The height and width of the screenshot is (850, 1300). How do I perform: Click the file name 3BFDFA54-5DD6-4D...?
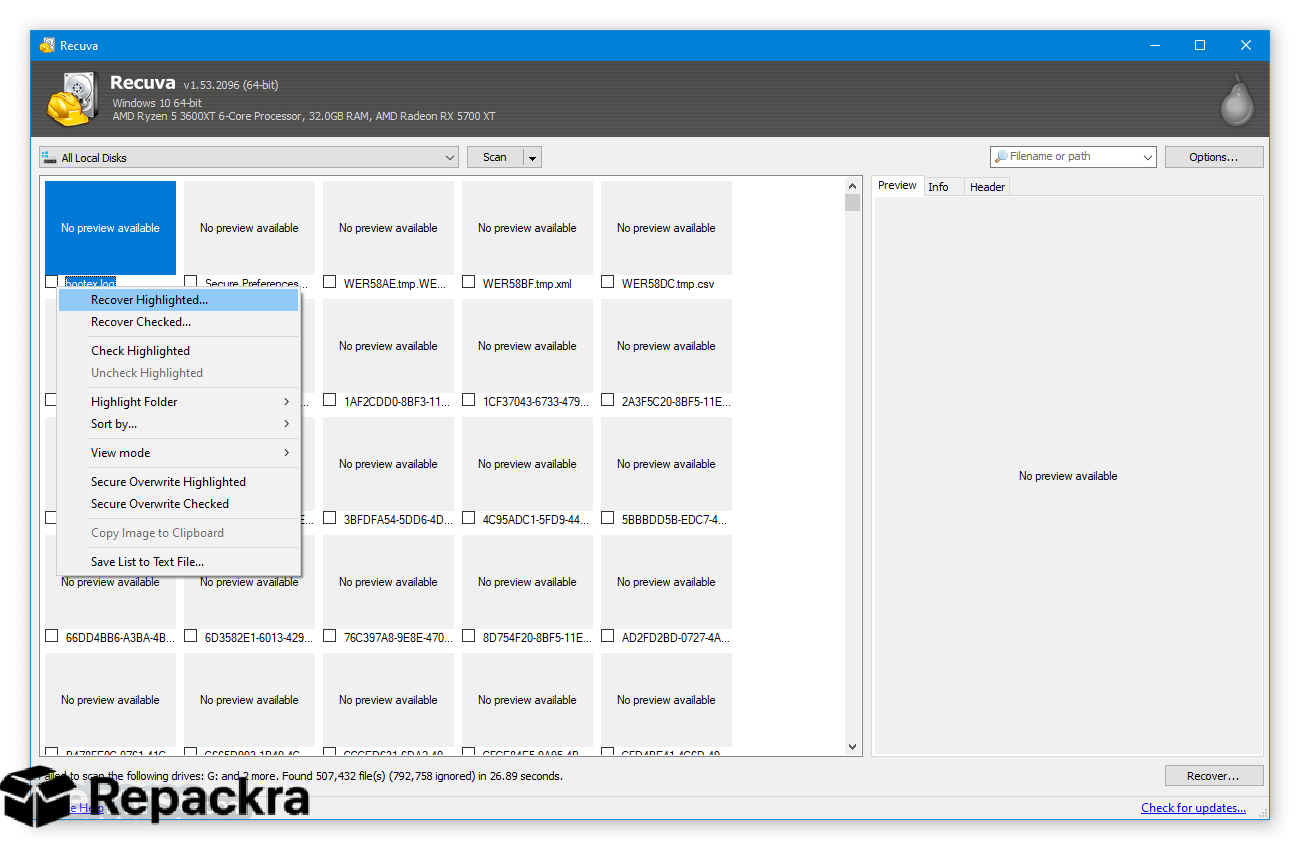coord(398,520)
